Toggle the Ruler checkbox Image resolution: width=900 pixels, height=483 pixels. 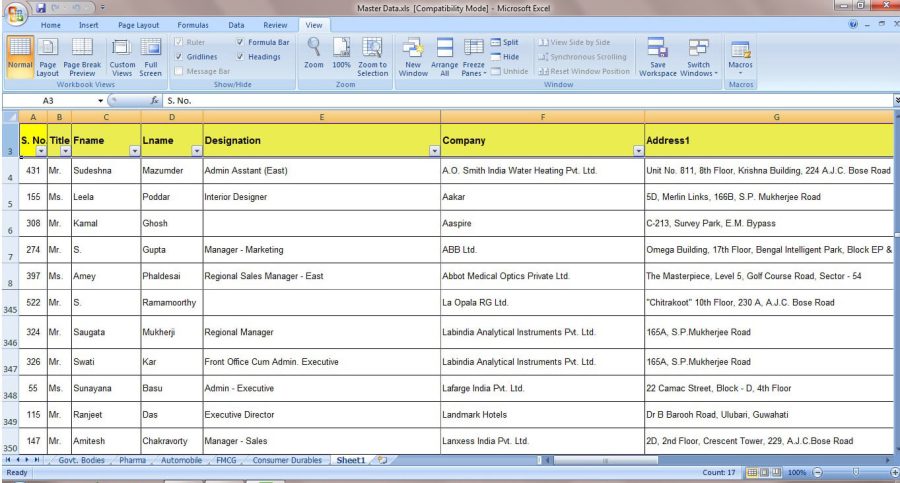[179, 42]
